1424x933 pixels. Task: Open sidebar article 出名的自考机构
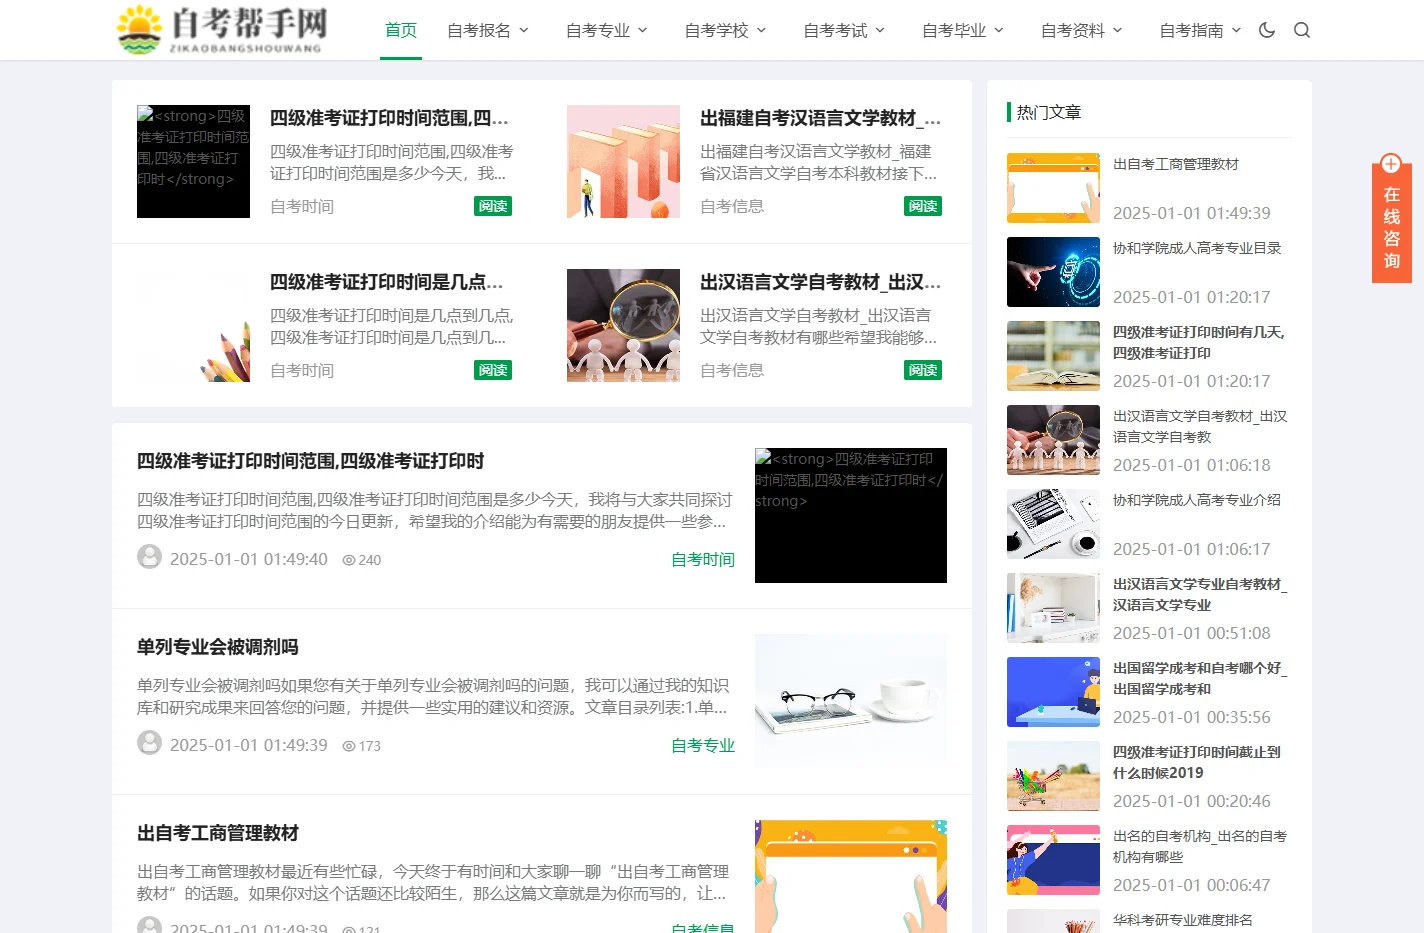click(1200, 846)
